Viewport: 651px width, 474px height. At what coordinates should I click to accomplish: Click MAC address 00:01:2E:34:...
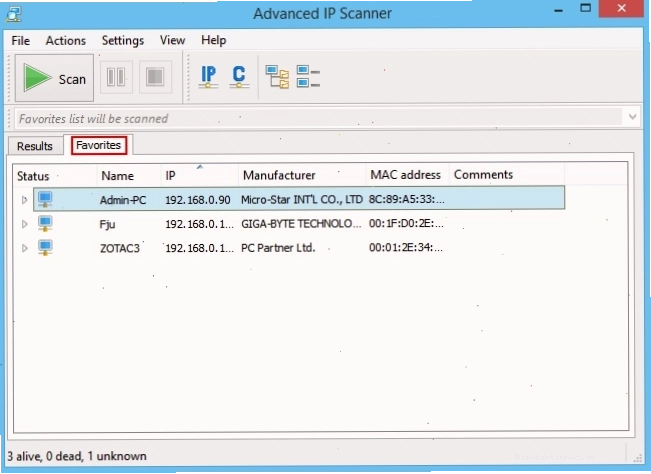pos(406,247)
